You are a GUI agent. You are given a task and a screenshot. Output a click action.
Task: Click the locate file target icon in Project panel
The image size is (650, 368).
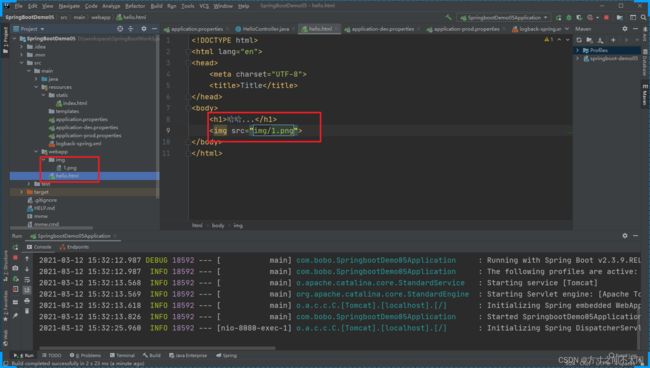click(120, 29)
